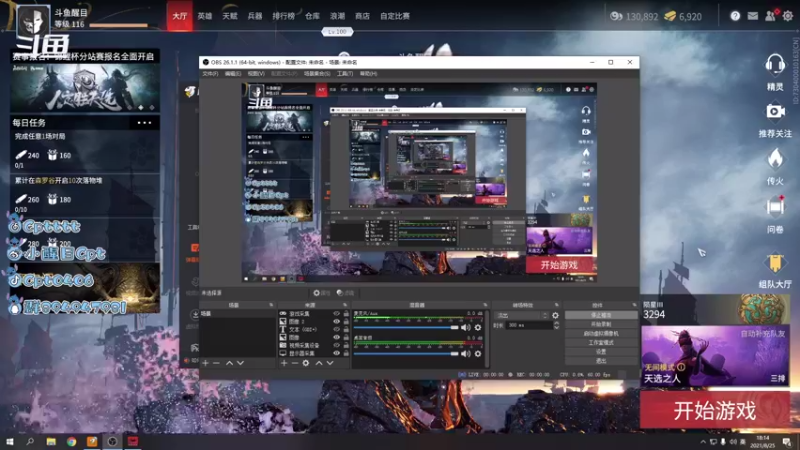Open the OBS 编辑(E) menu
This screenshot has width=800, height=450.
click(x=233, y=74)
